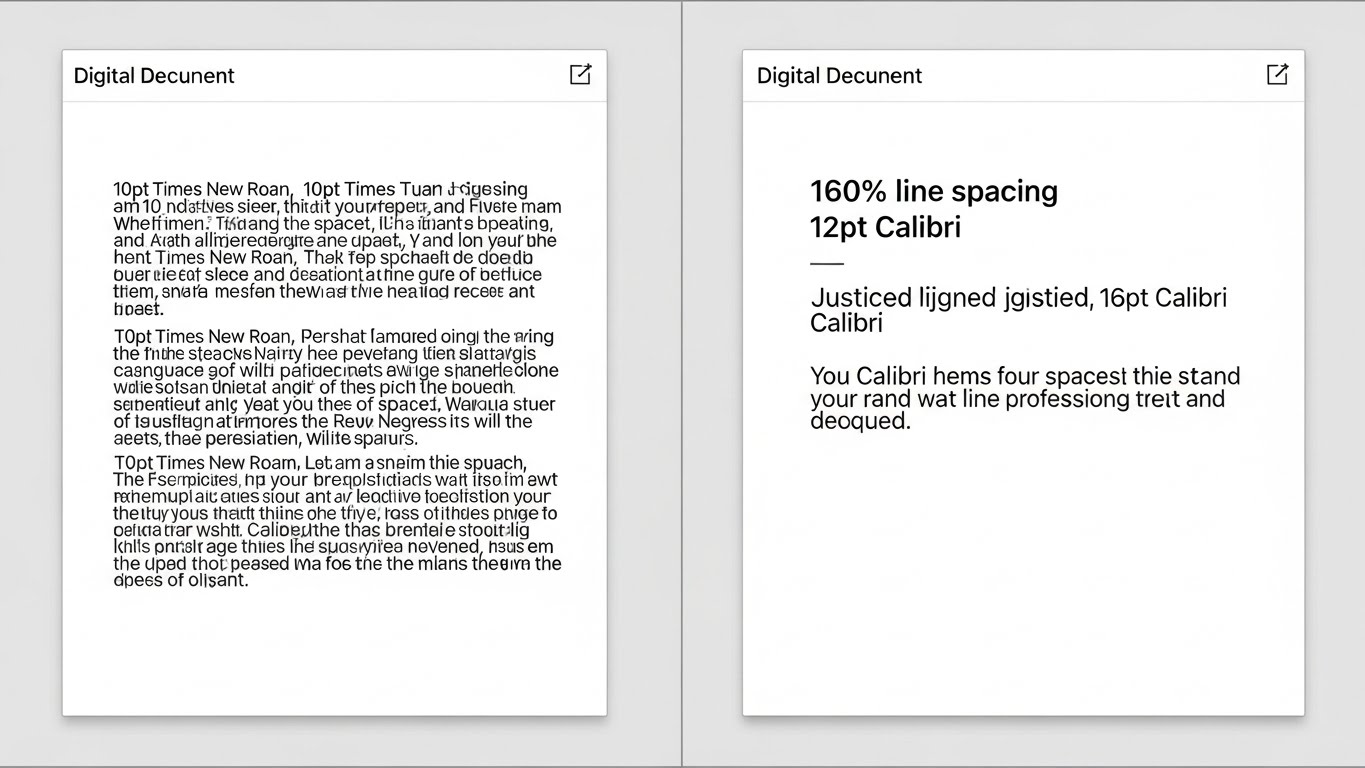
Task: Click the line starting "T0pt Times New Roam, Letam"
Action: point(320,462)
